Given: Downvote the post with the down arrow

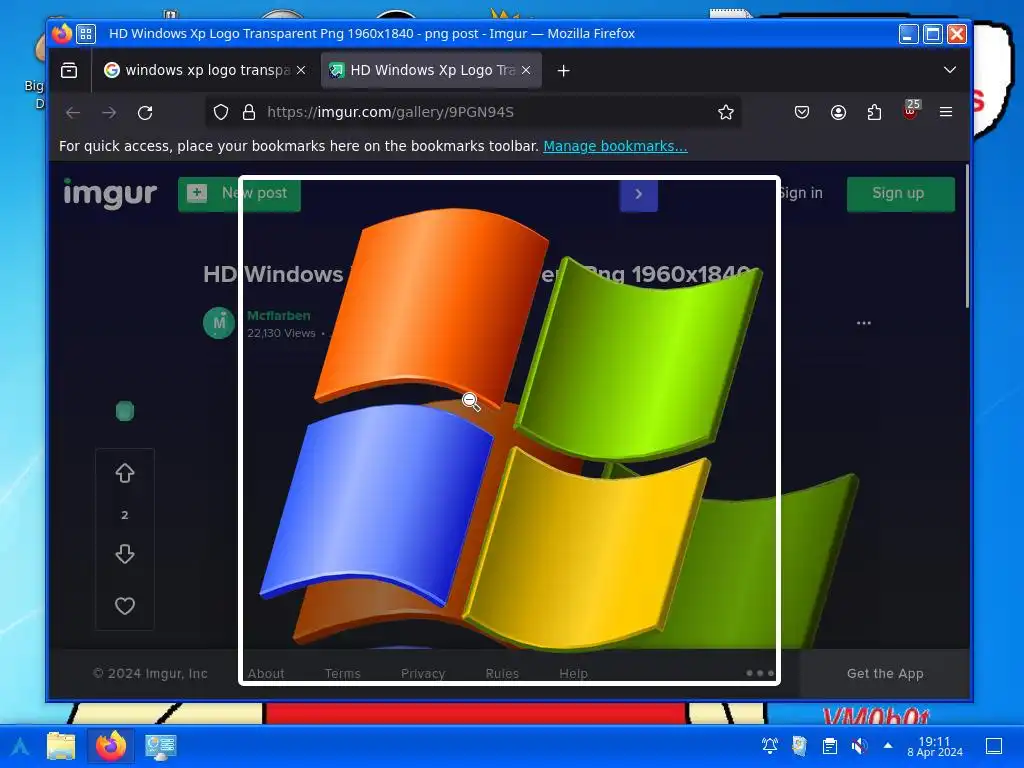Looking at the screenshot, I should click(x=125, y=554).
